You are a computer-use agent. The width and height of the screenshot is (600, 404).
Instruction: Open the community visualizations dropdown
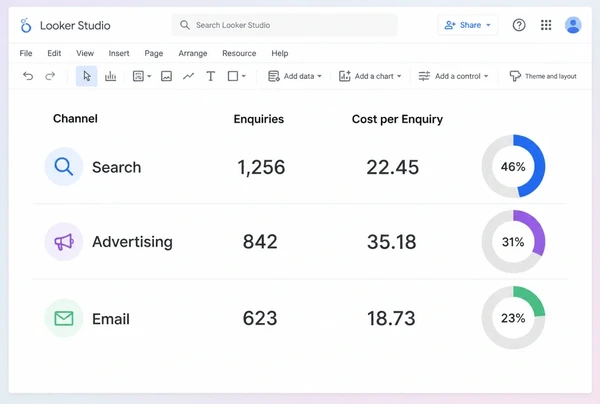142,76
